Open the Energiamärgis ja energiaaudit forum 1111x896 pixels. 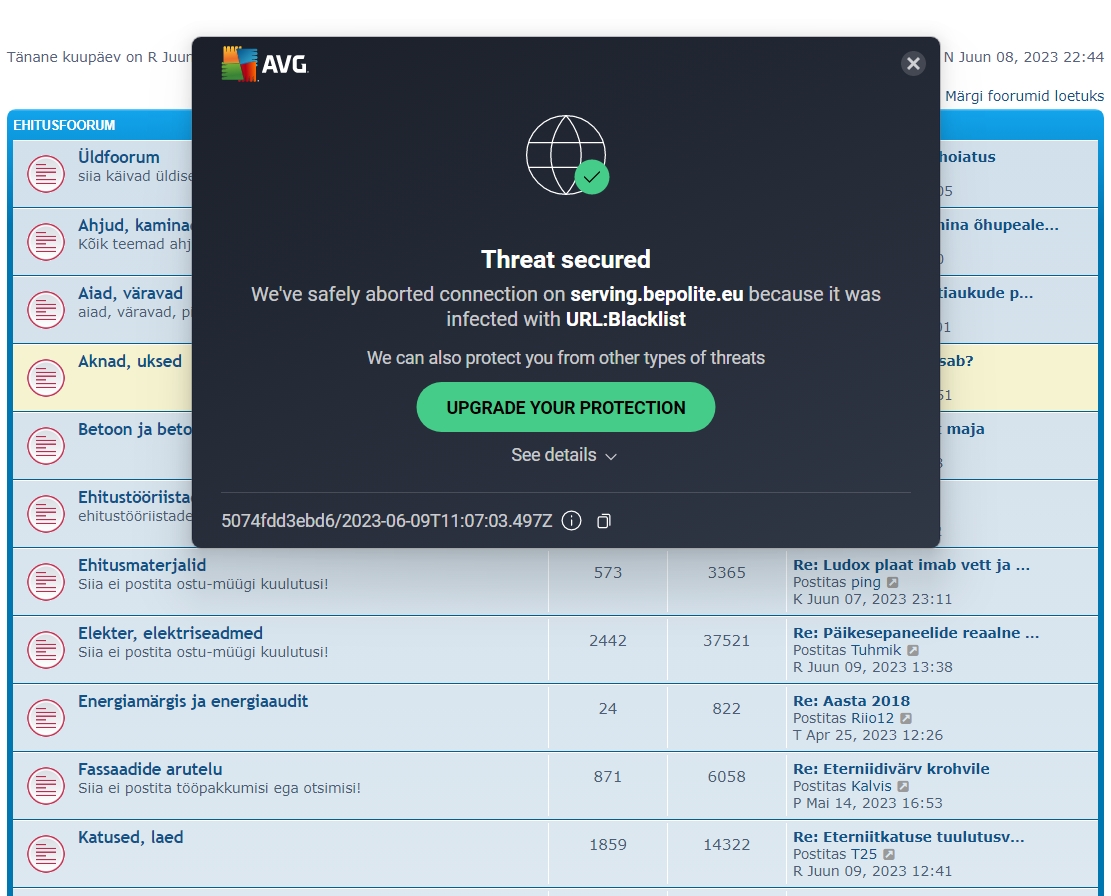pos(193,701)
